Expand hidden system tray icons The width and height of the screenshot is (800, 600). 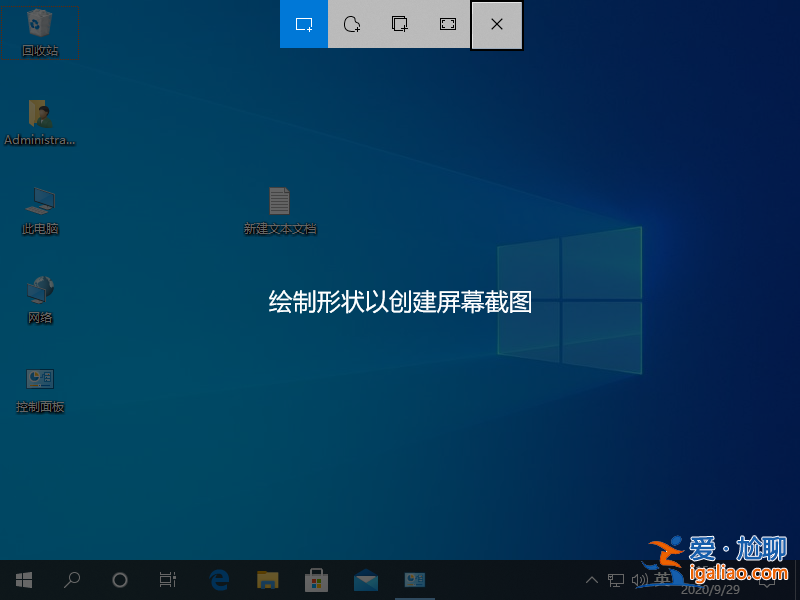tap(592, 579)
